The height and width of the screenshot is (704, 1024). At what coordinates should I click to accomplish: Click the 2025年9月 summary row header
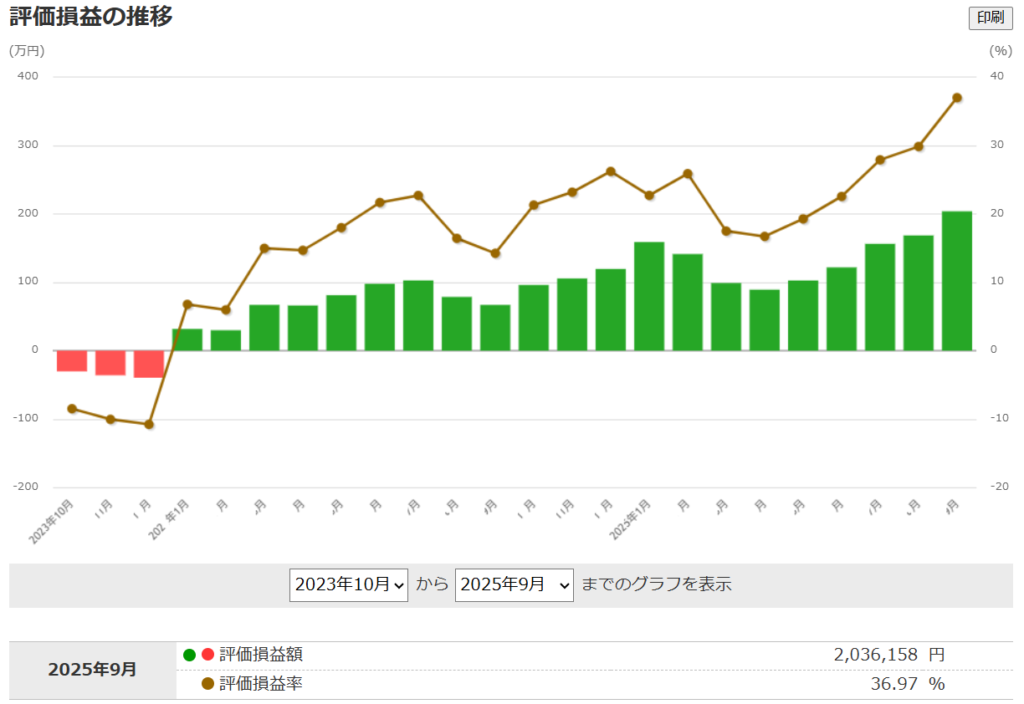pos(92,669)
